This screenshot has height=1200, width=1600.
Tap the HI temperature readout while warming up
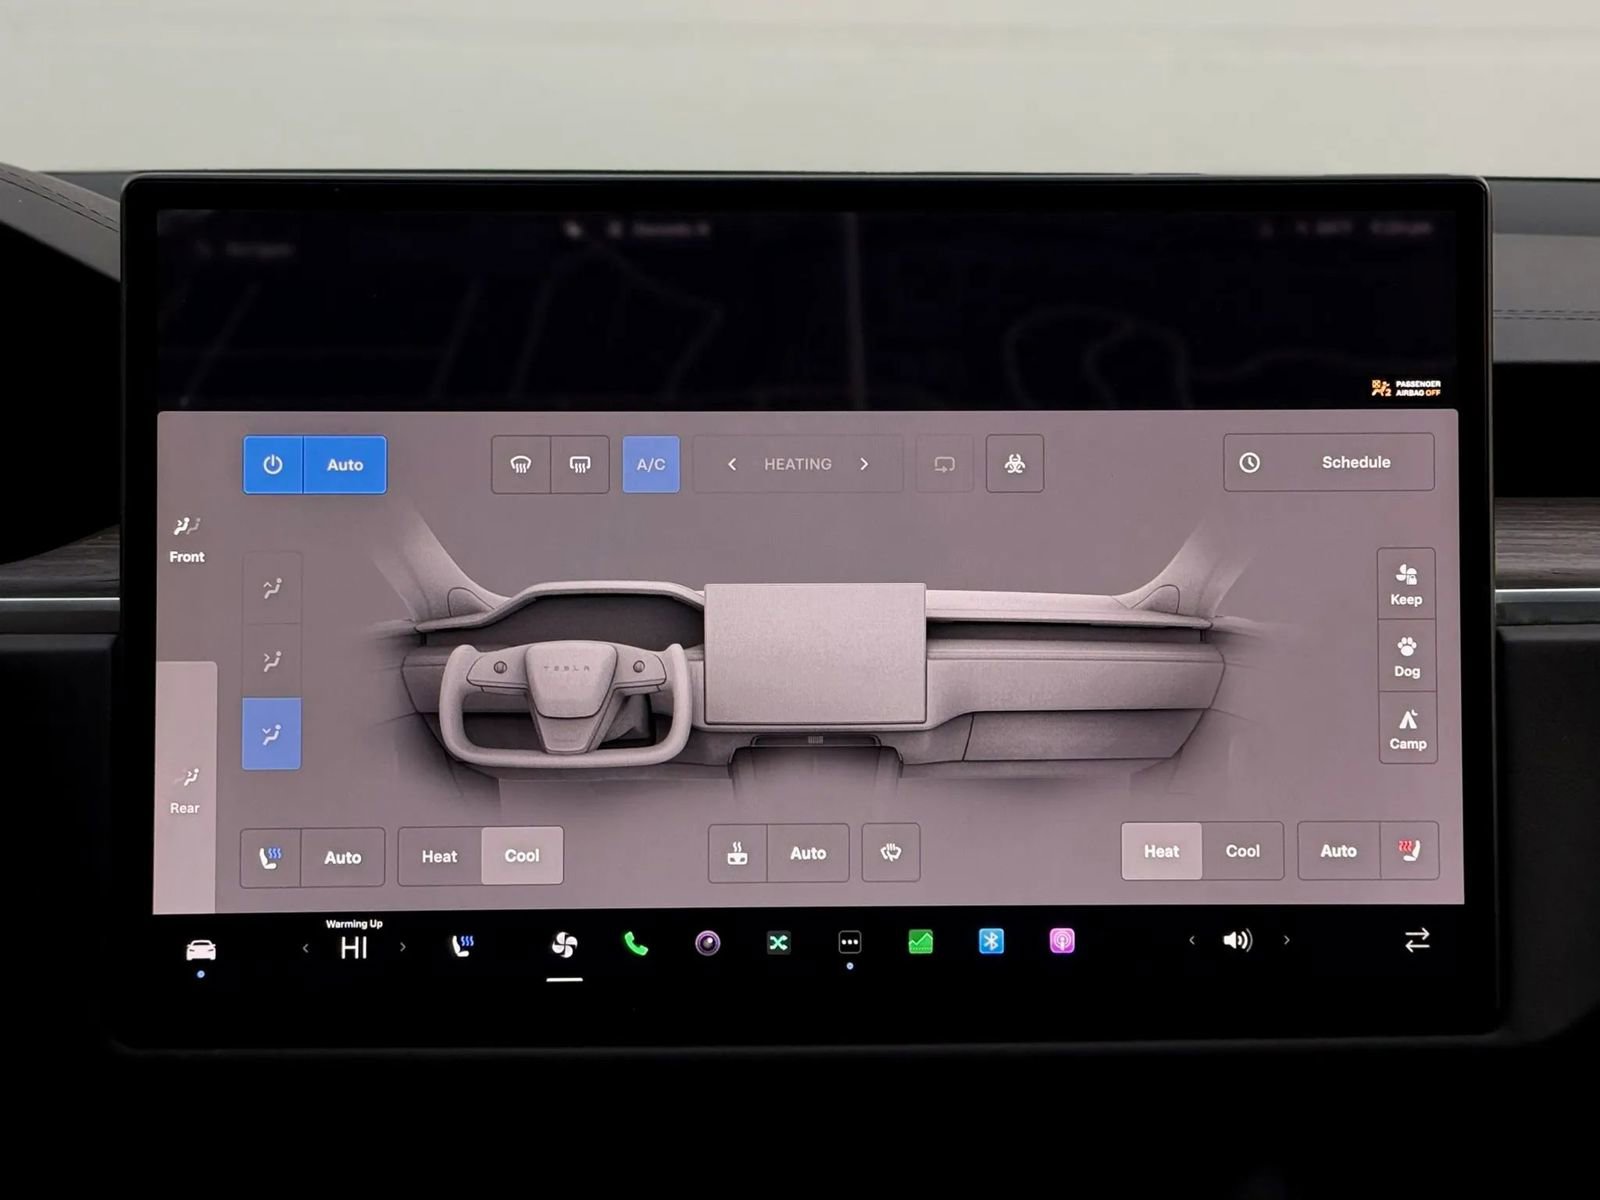coord(354,948)
